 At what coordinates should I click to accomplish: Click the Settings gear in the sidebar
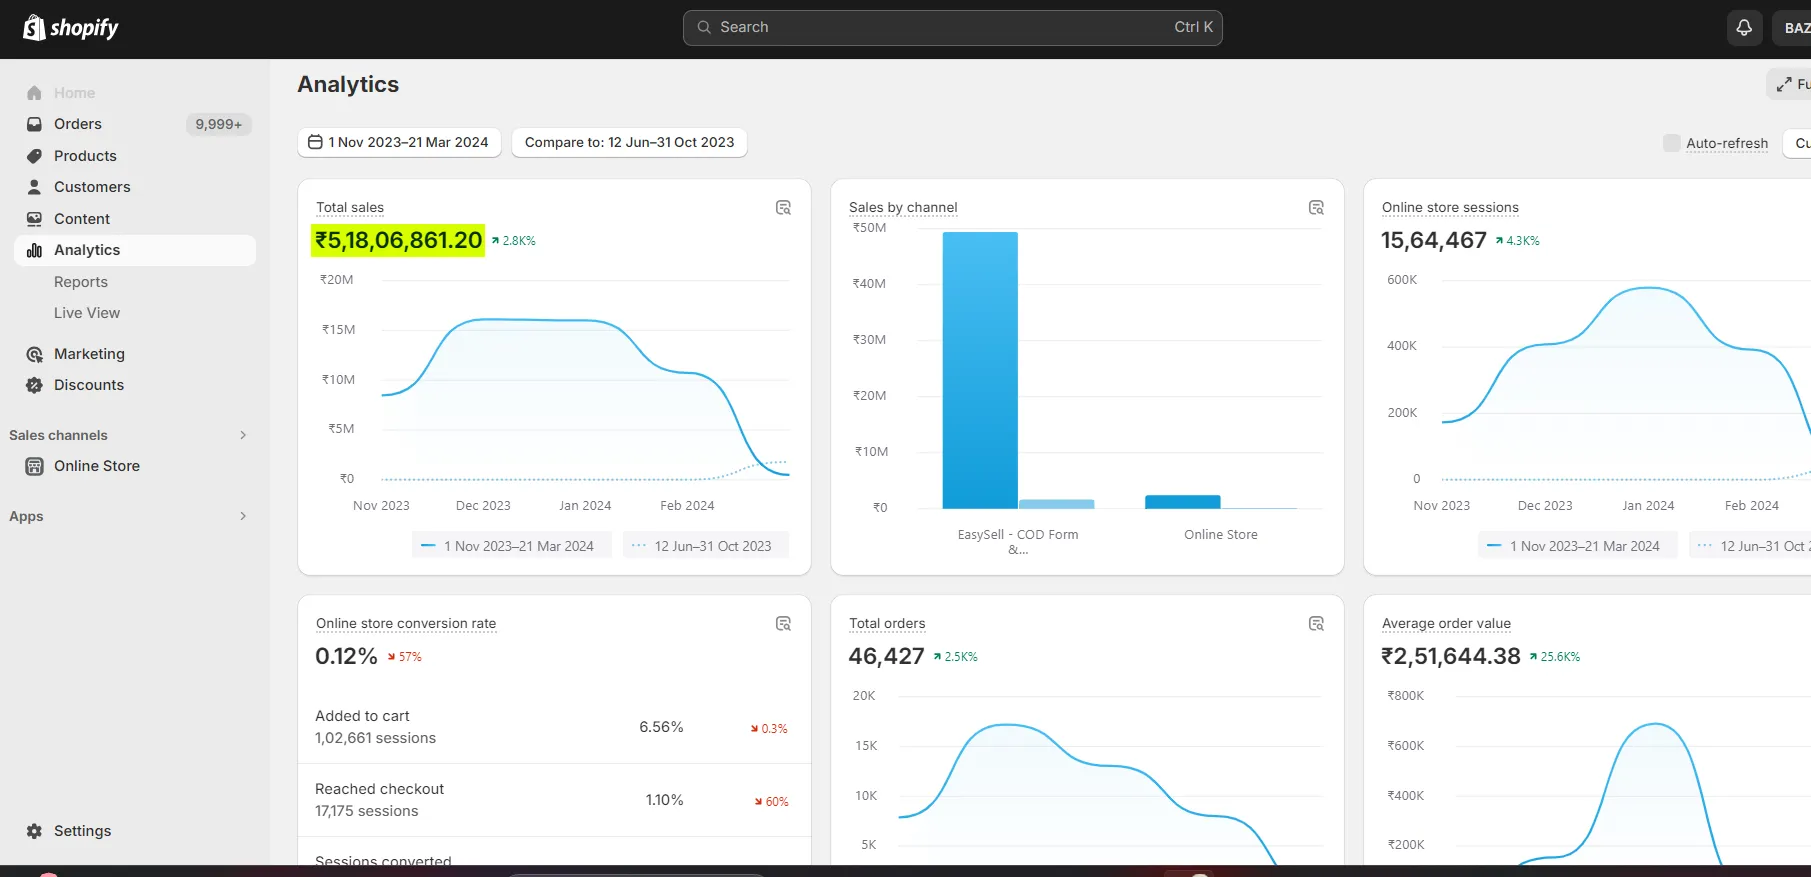[35, 831]
